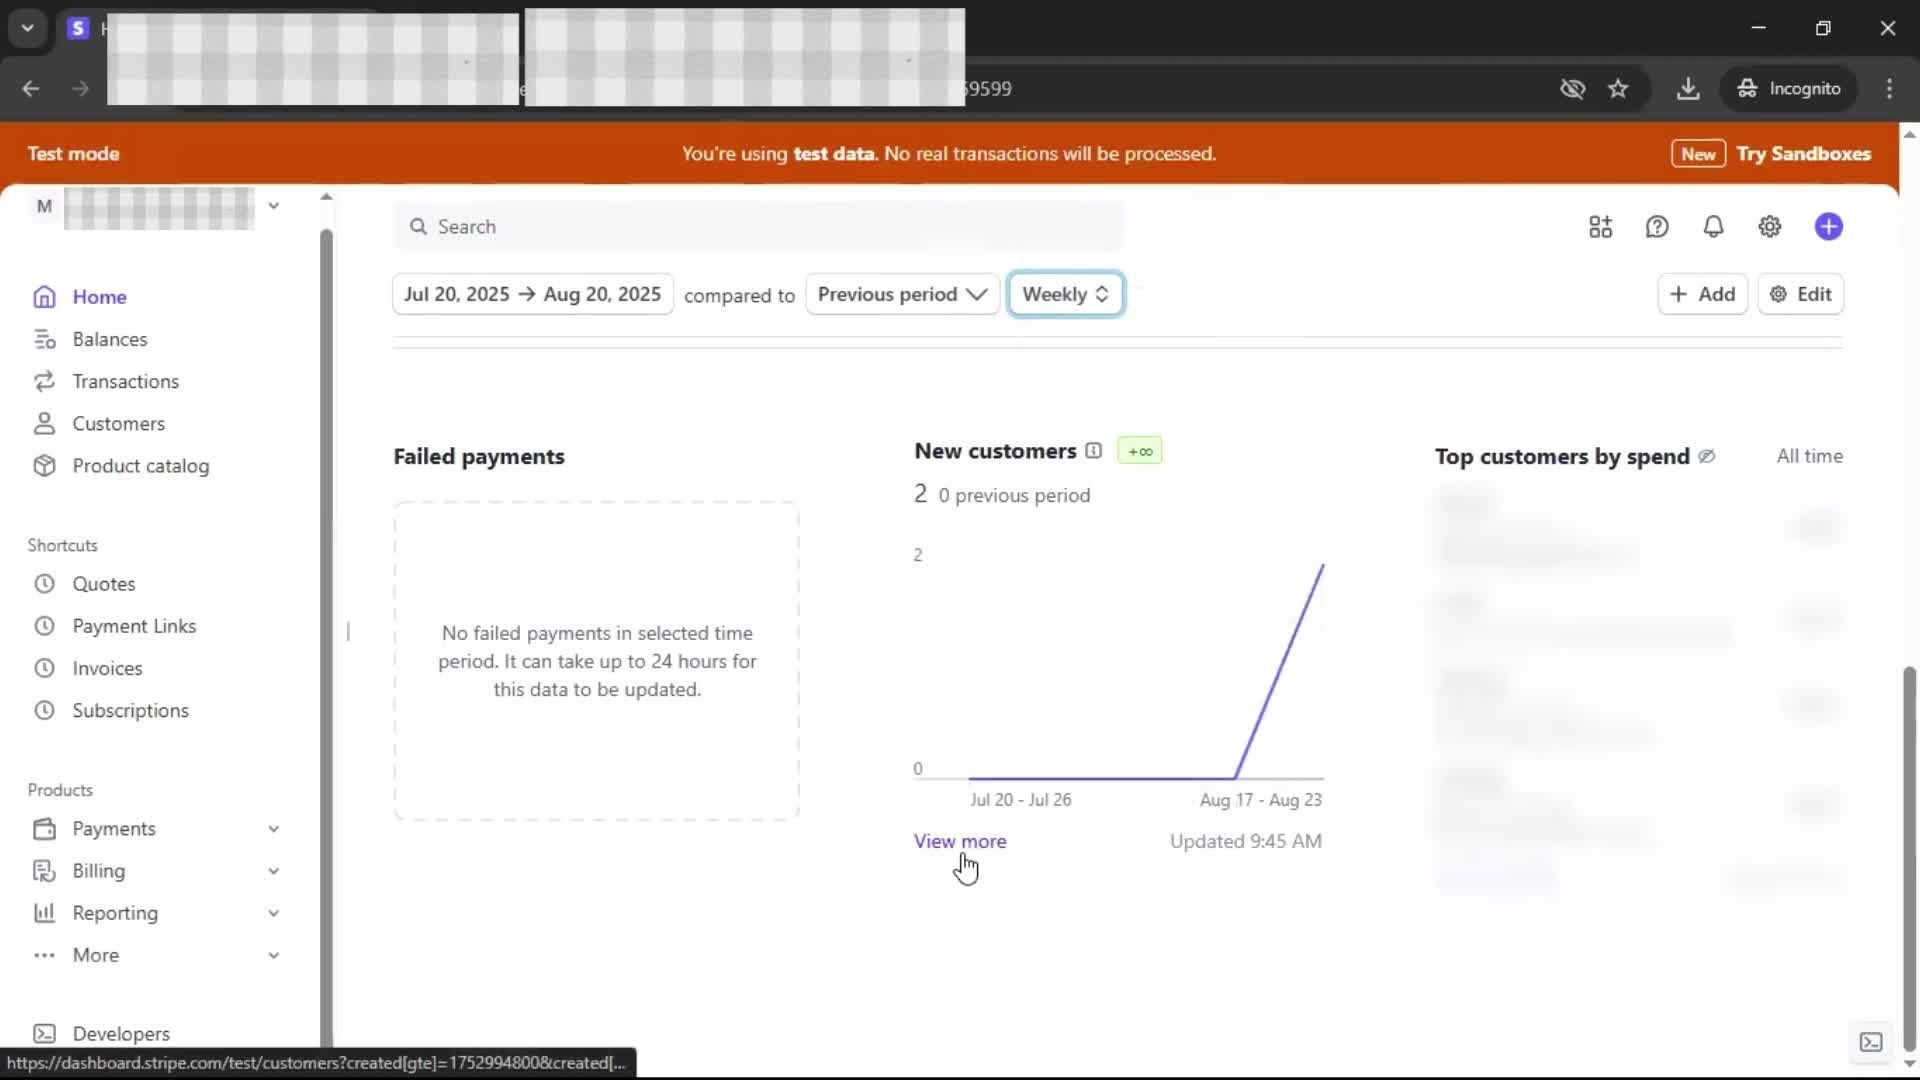The image size is (1920, 1080).
Task: Go to Transactions in the sidebar
Action: pos(125,381)
